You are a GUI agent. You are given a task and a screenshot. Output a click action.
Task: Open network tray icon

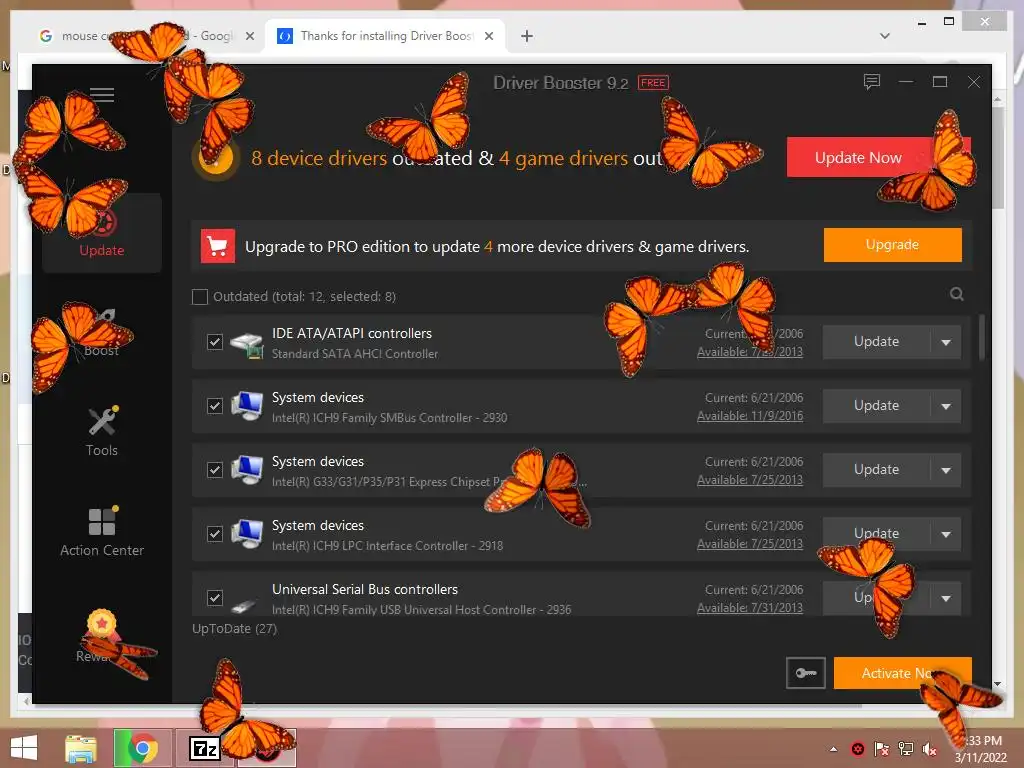906,749
